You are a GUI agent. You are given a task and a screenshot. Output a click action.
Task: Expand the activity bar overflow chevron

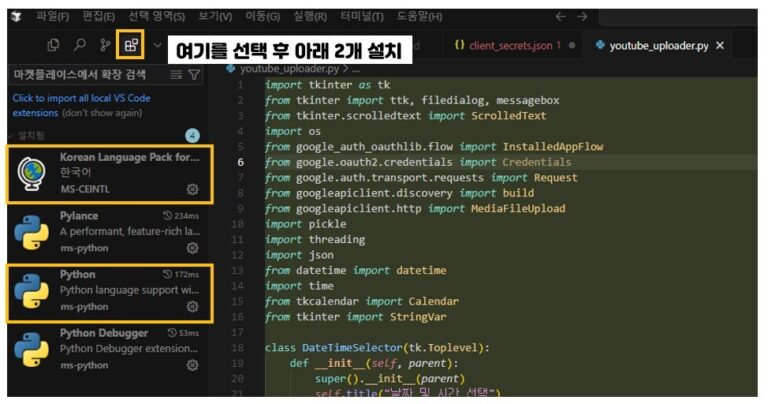pos(157,45)
